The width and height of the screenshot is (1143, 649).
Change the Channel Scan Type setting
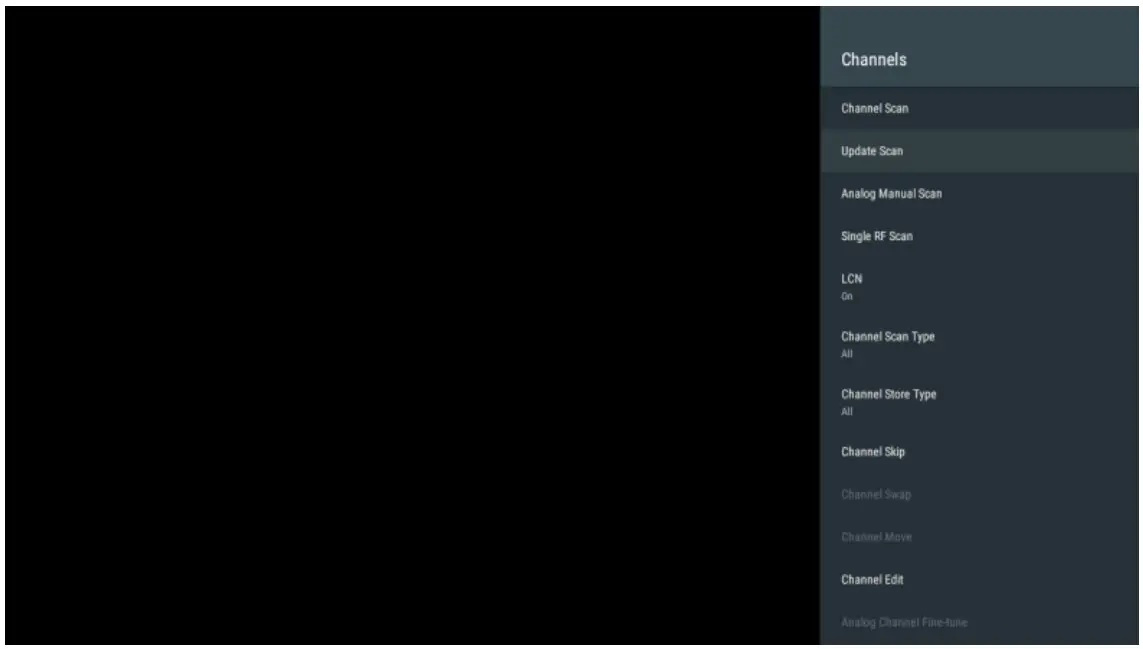pyautogui.click(x=979, y=344)
